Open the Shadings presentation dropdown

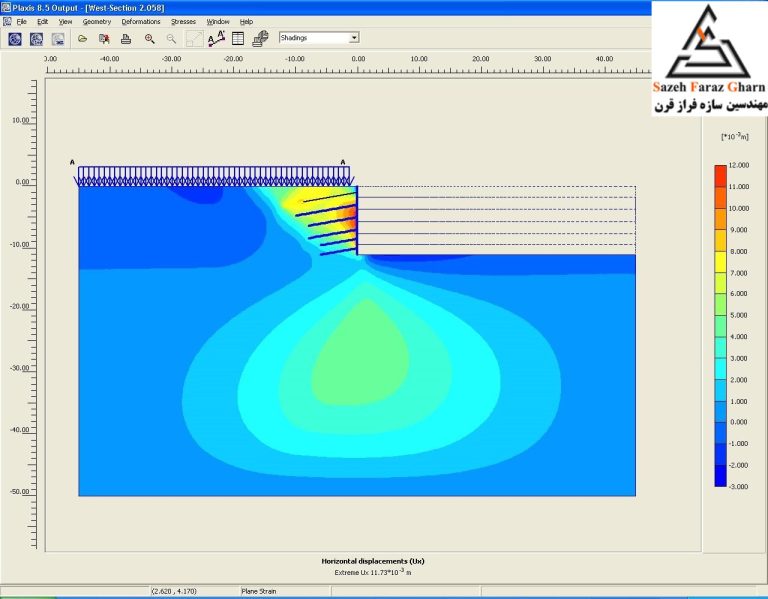click(x=319, y=38)
